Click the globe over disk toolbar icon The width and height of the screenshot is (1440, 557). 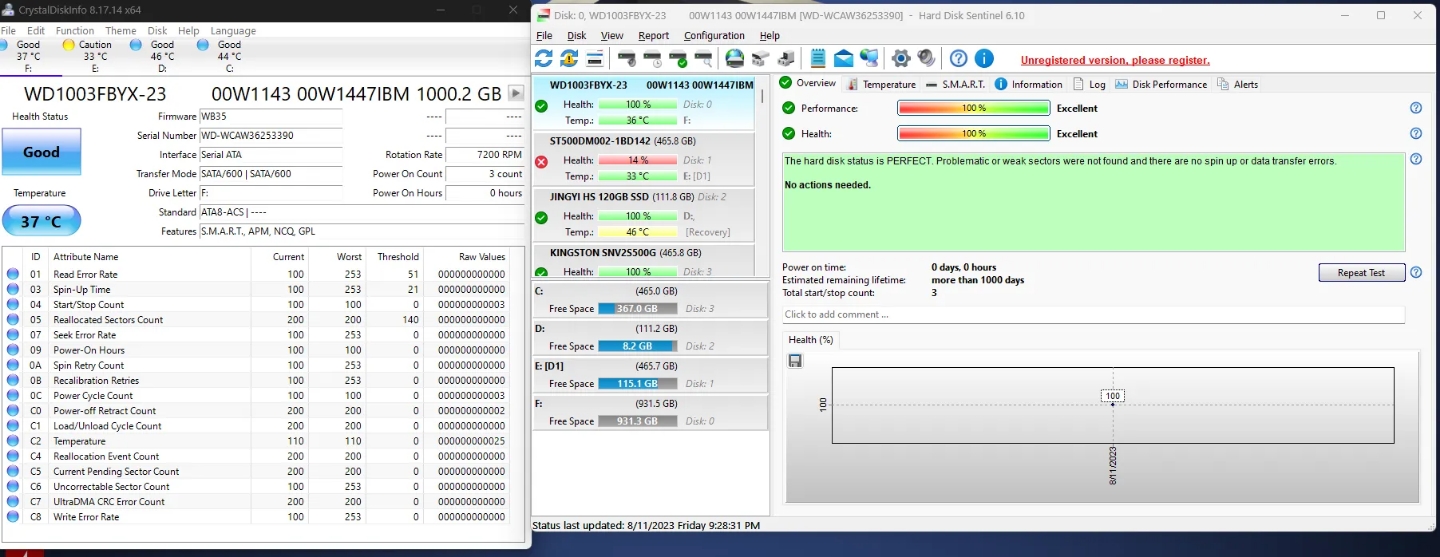(x=735, y=58)
